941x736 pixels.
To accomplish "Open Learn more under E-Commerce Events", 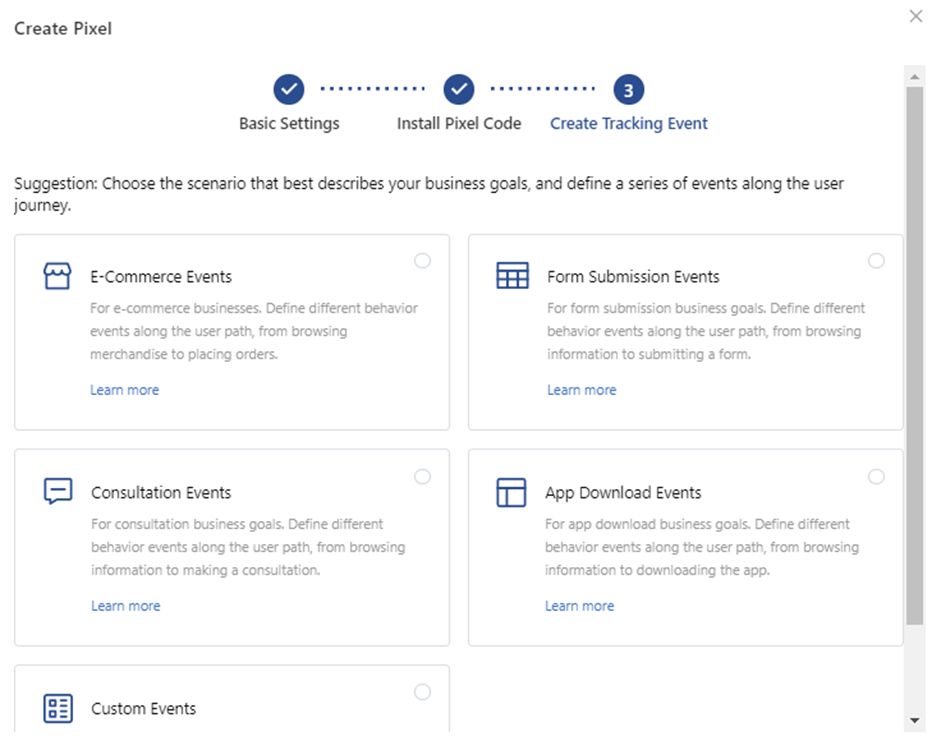I will (x=124, y=390).
